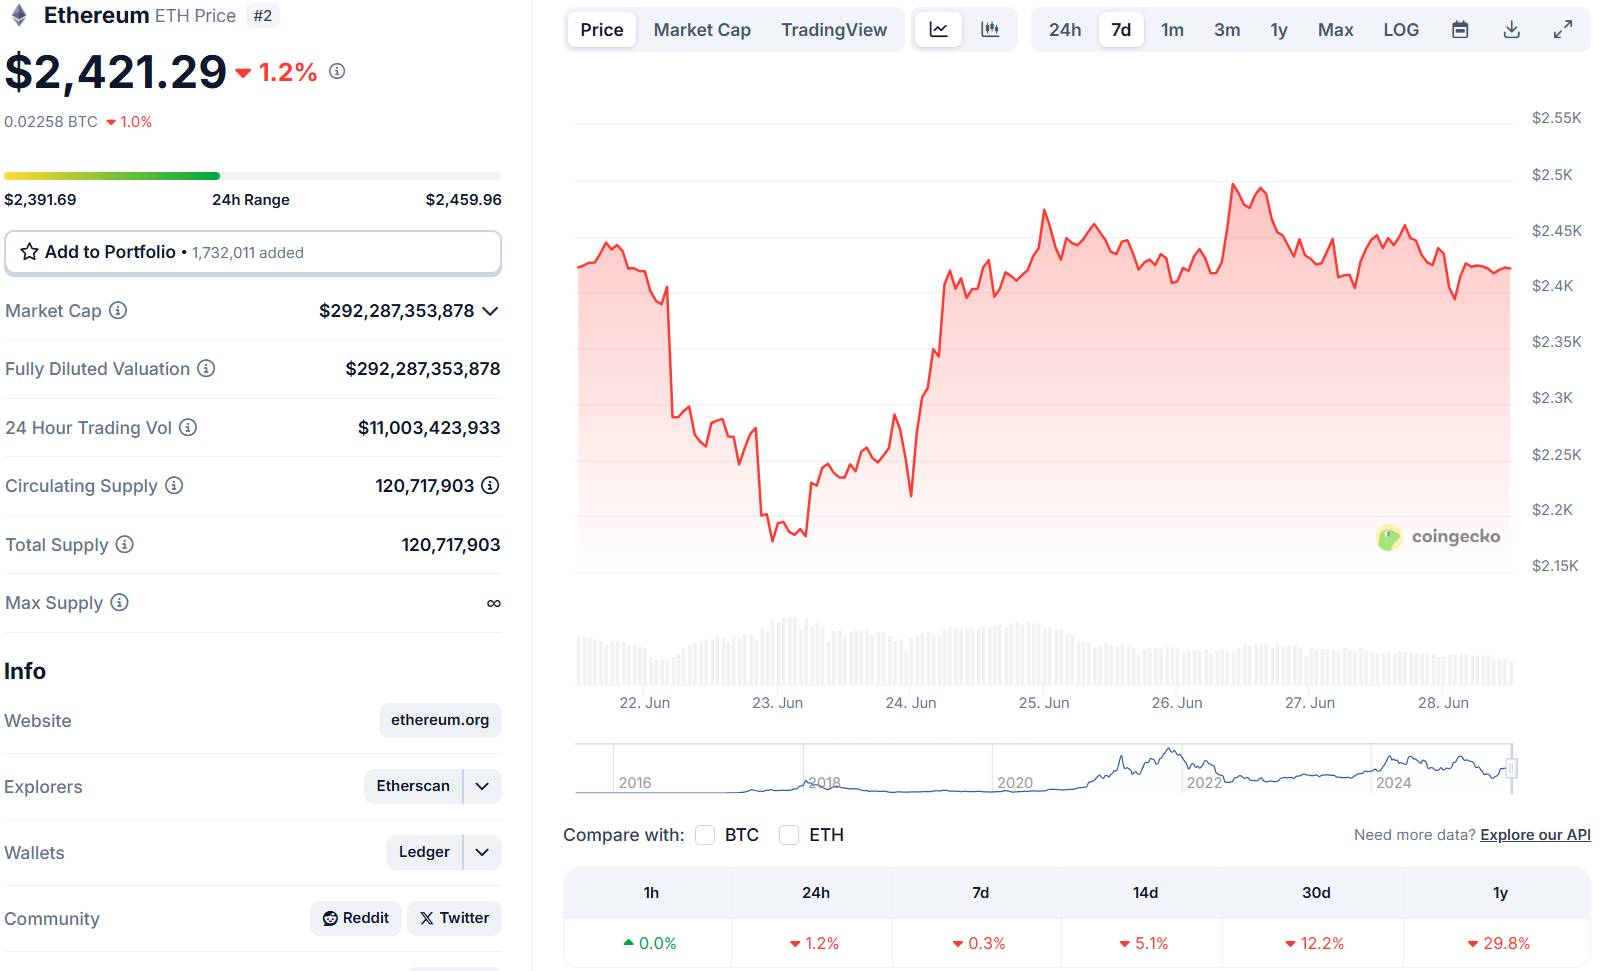Open the Reddit community button
Image resolution: width=1619 pixels, height=971 pixels.
[x=356, y=918]
